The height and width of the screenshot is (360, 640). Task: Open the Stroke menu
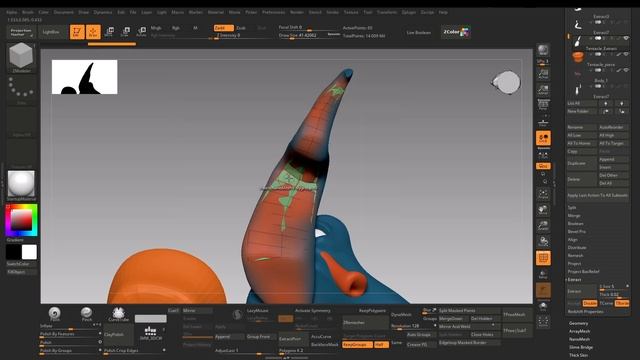click(x=333, y=12)
